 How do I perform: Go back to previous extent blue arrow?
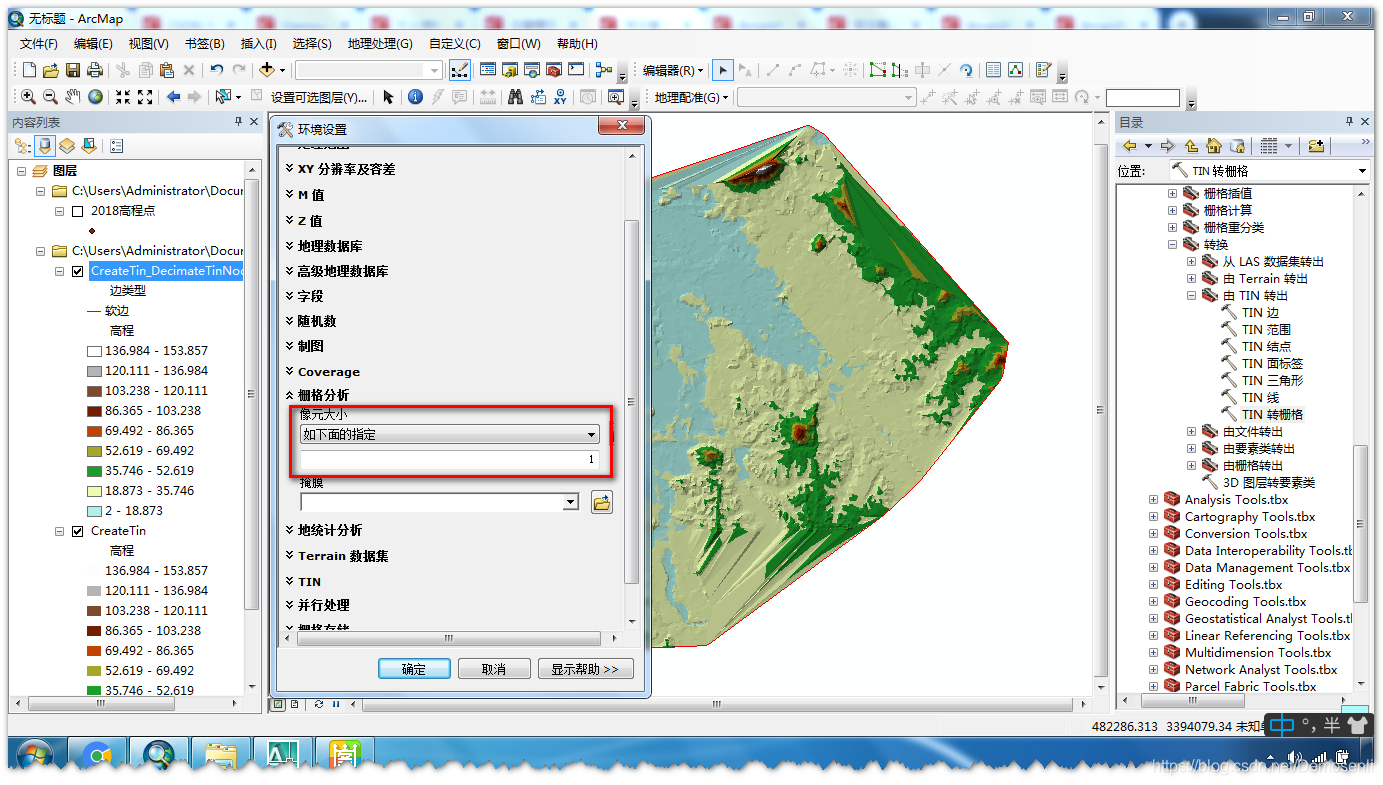[173, 97]
